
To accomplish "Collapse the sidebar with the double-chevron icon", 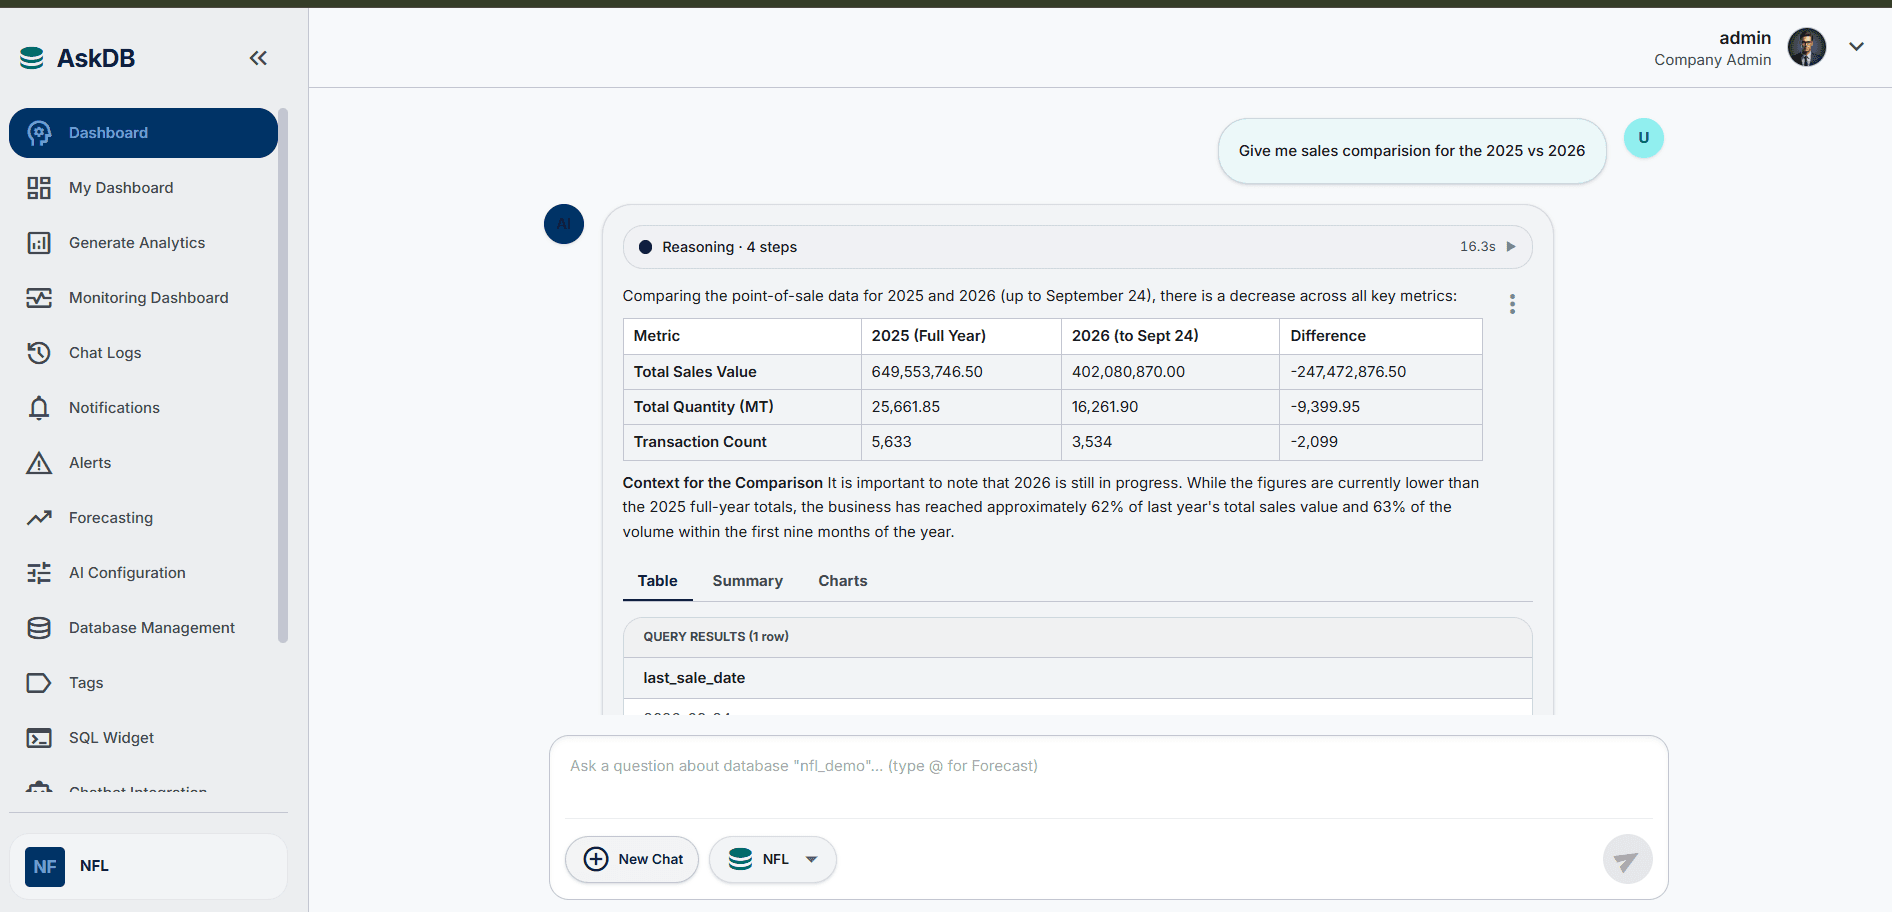I will pos(258,58).
